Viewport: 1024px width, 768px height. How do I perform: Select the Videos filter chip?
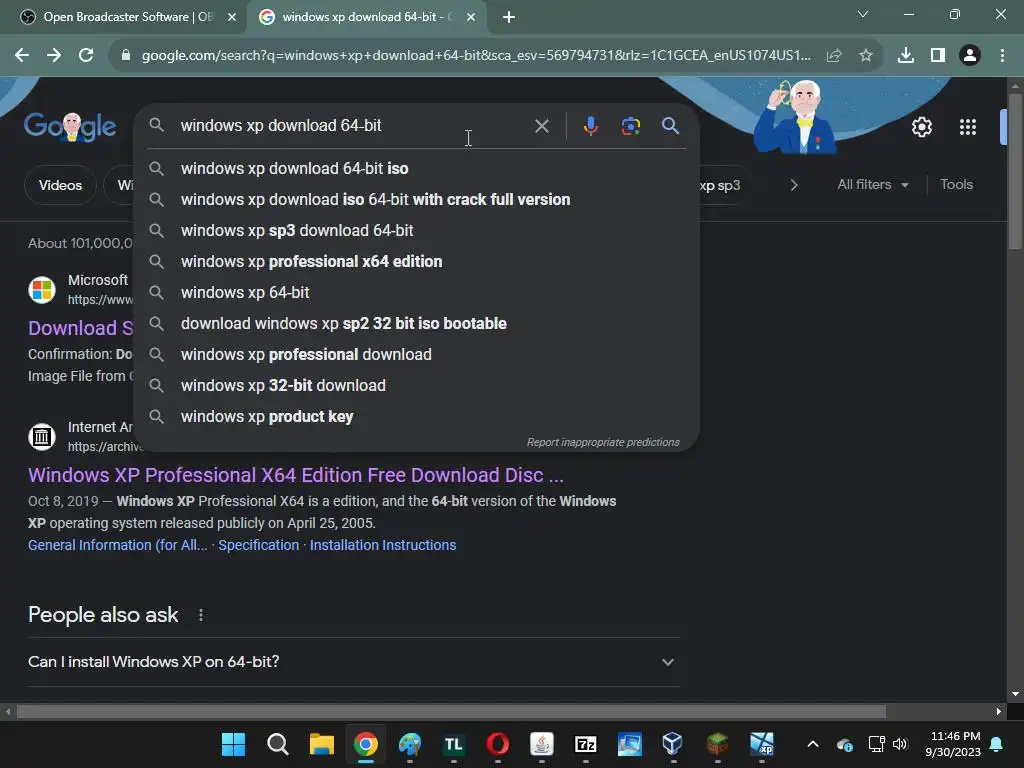[60, 185]
